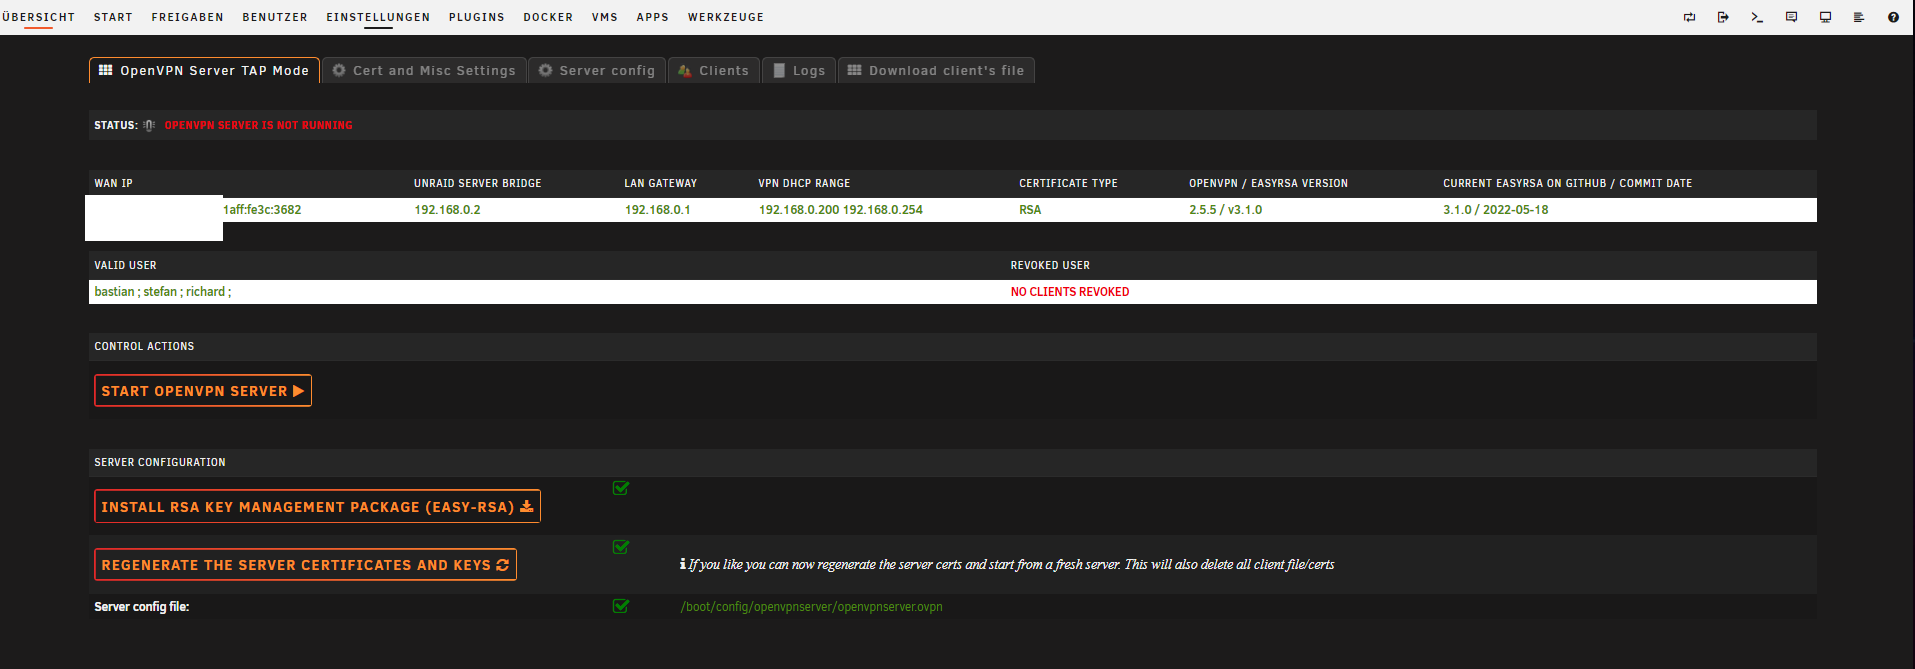The width and height of the screenshot is (1915, 669).
Task: Click the monitor info icon in the header
Action: [x=1825, y=17]
